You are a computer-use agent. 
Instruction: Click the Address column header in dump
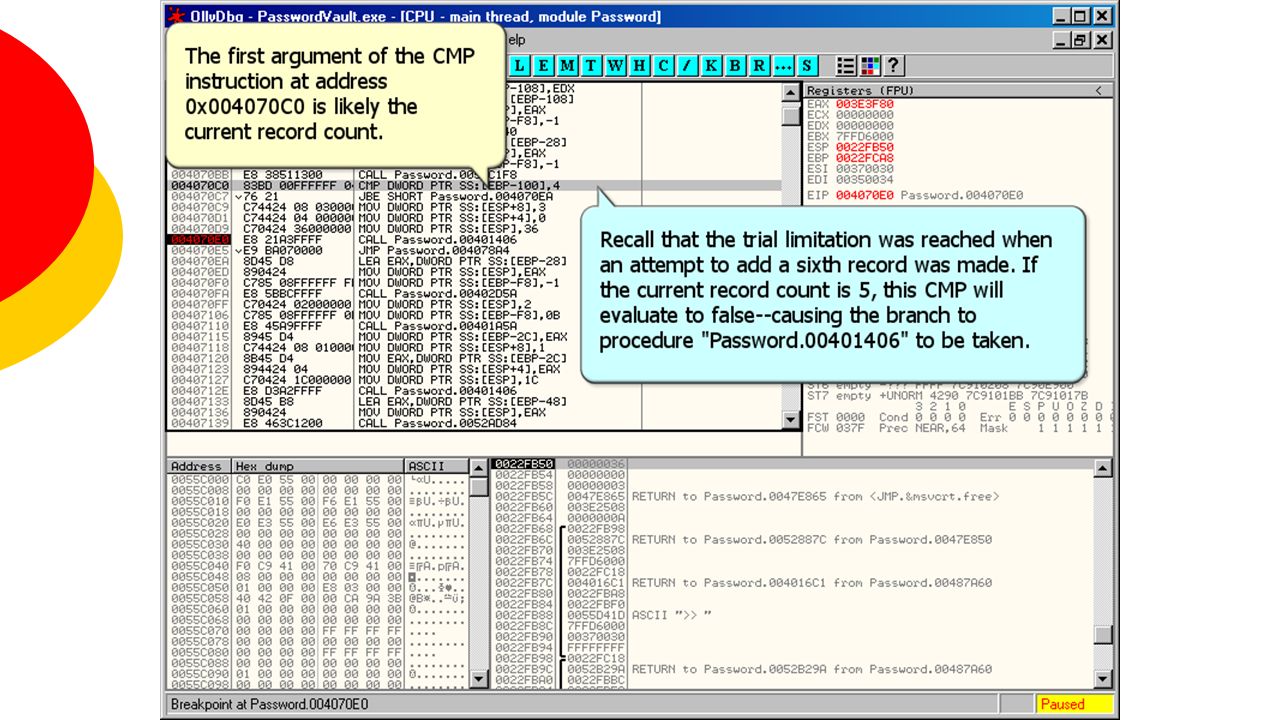(x=199, y=466)
